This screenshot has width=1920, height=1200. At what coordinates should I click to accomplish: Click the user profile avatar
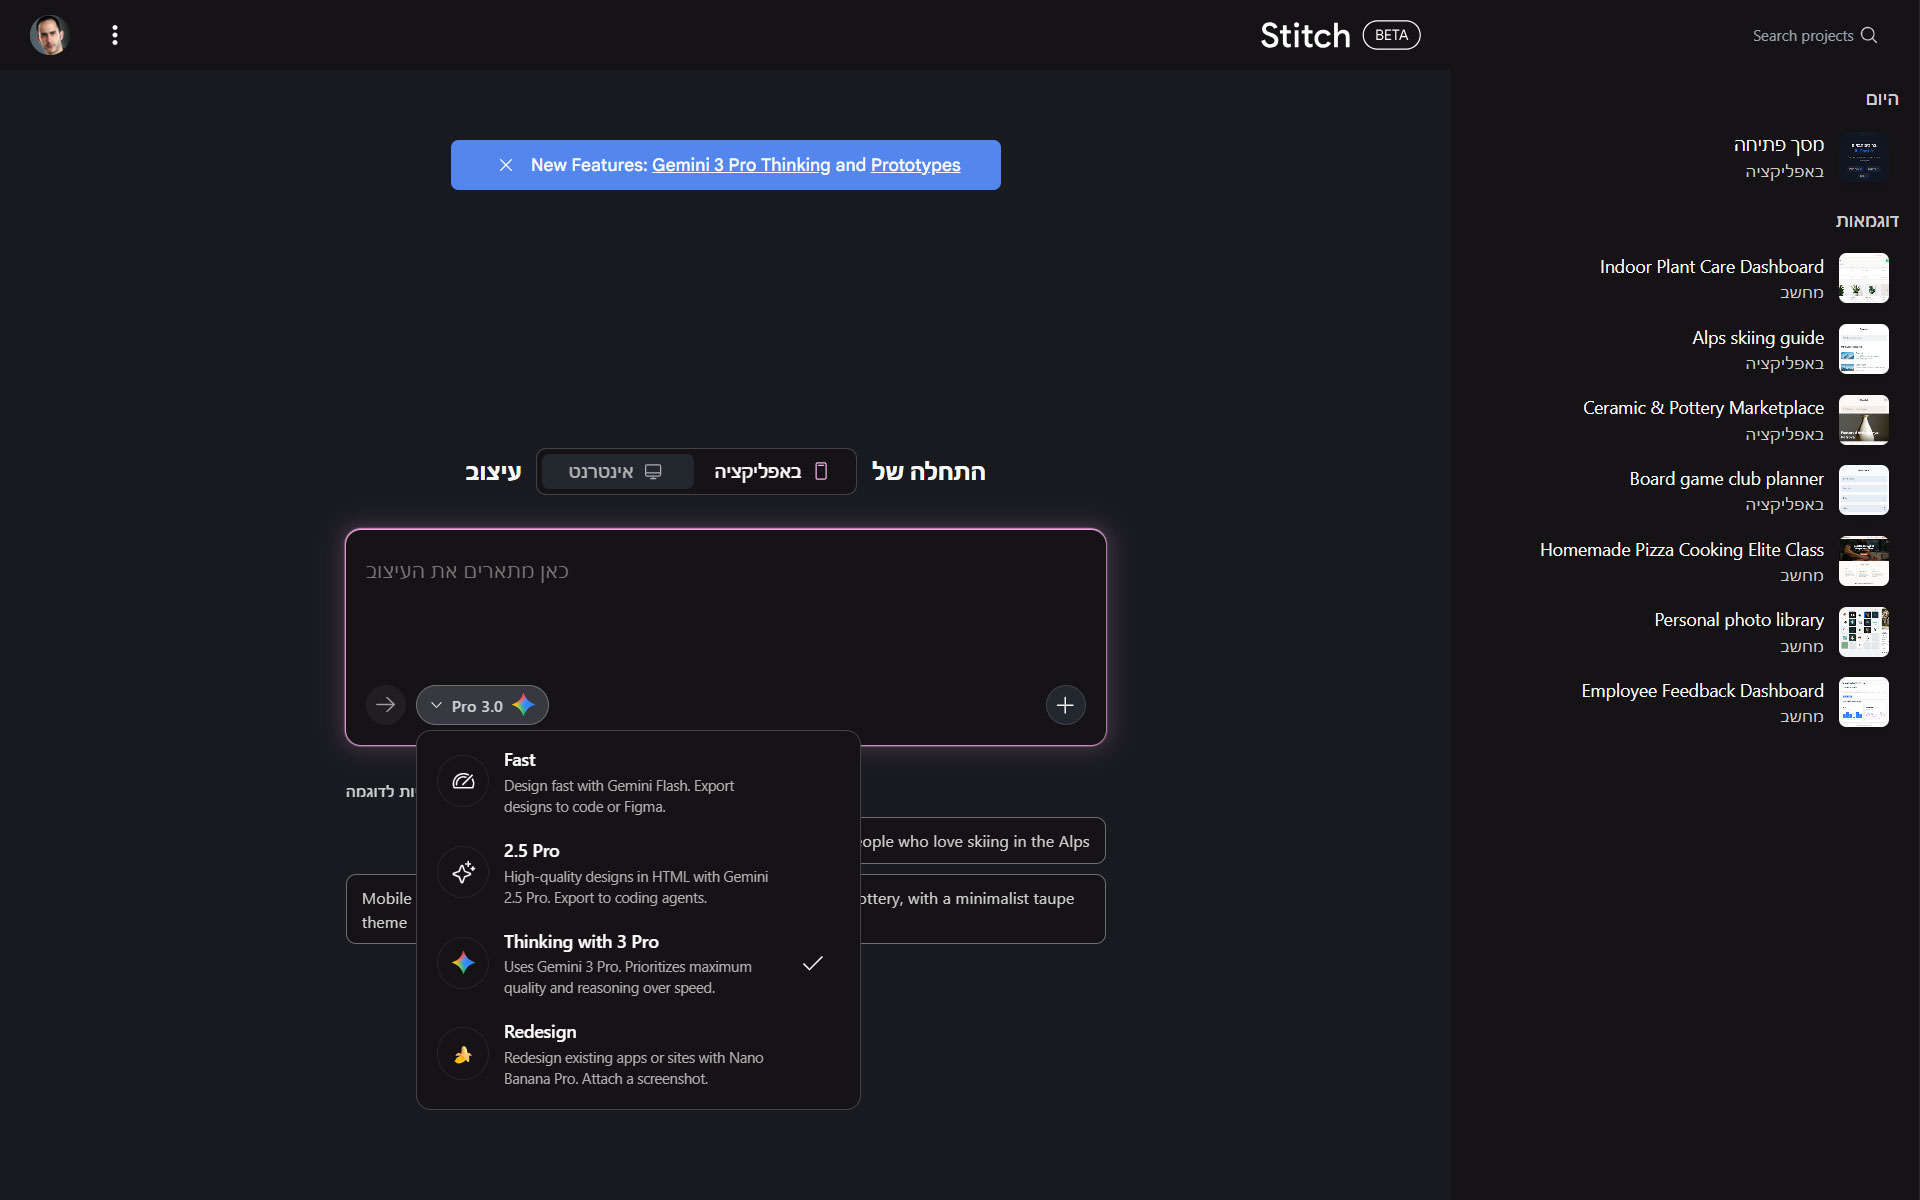(x=49, y=35)
